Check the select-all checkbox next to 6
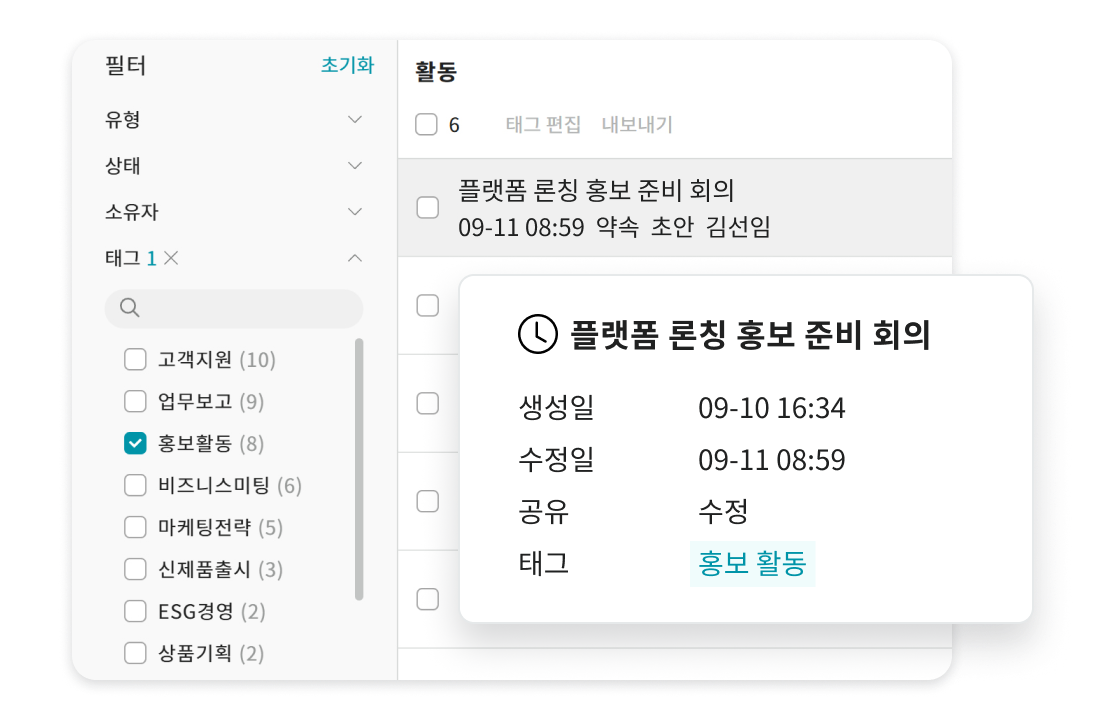Viewport: 1100px width, 720px height. pyautogui.click(x=427, y=124)
